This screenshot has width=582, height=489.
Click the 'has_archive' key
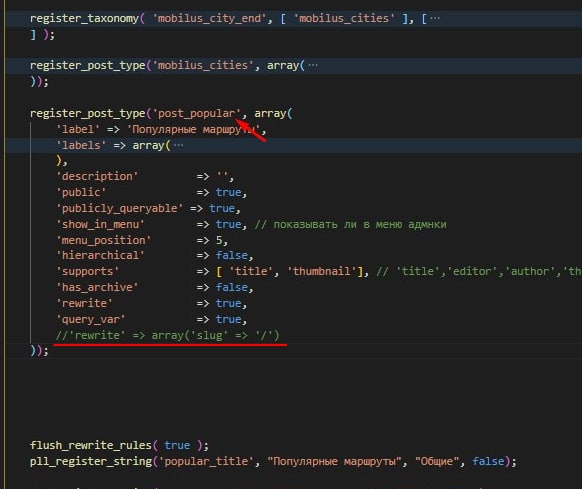97,287
